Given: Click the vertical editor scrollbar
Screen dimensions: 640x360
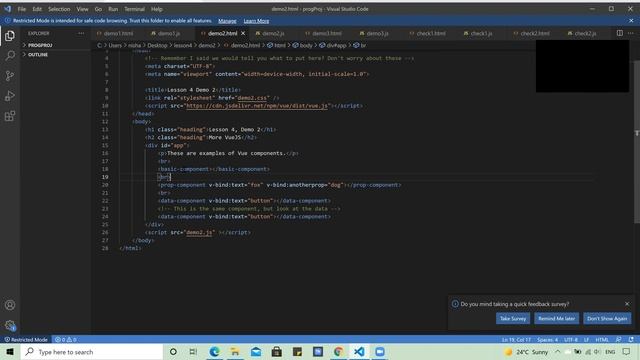Looking at the screenshot, I should tap(636, 141).
